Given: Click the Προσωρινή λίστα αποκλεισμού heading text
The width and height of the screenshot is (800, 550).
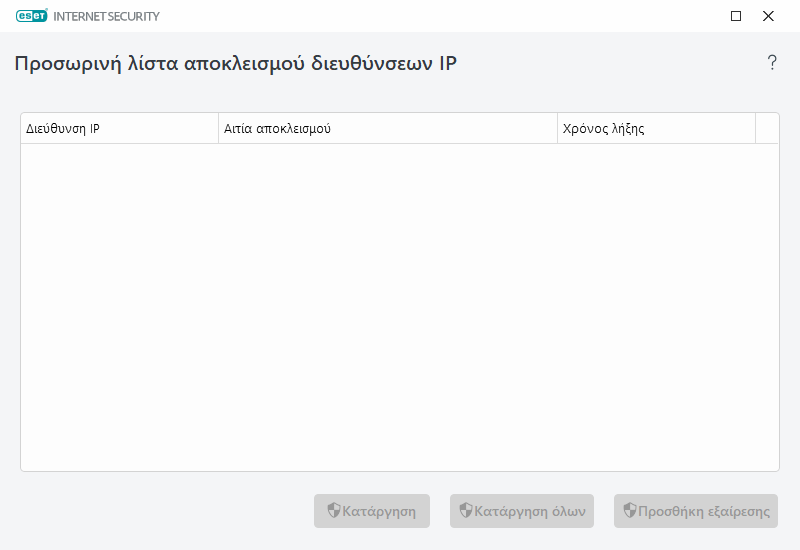Looking at the screenshot, I should pyautogui.click(x=236, y=64).
